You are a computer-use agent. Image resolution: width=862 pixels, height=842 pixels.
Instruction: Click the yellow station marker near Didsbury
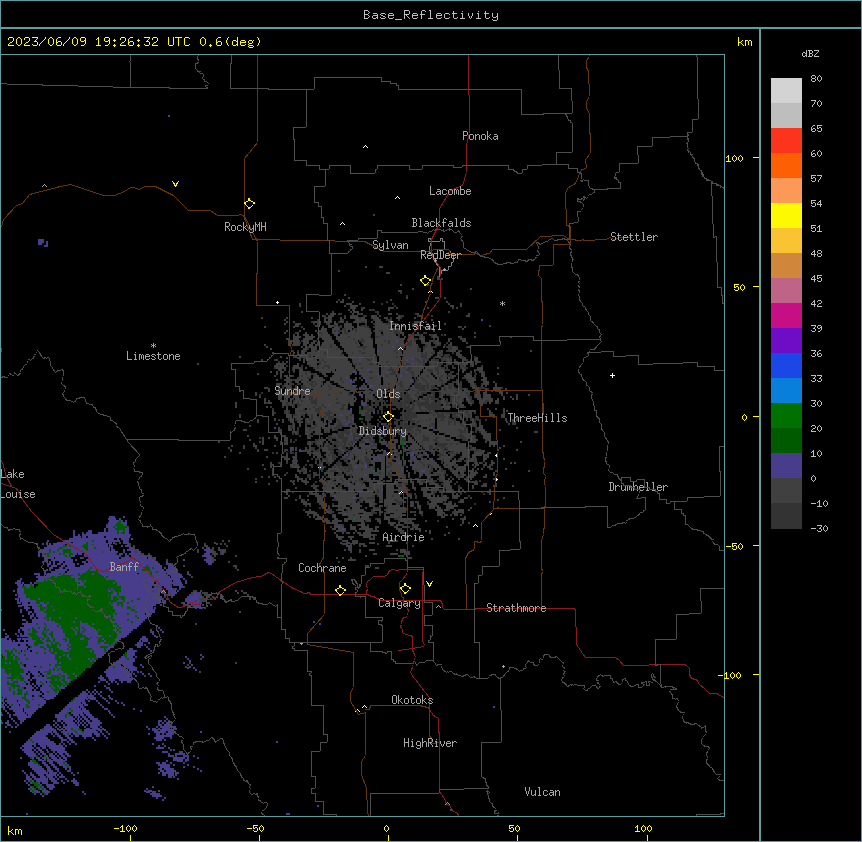pyautogui.click(x=388, y=417)
